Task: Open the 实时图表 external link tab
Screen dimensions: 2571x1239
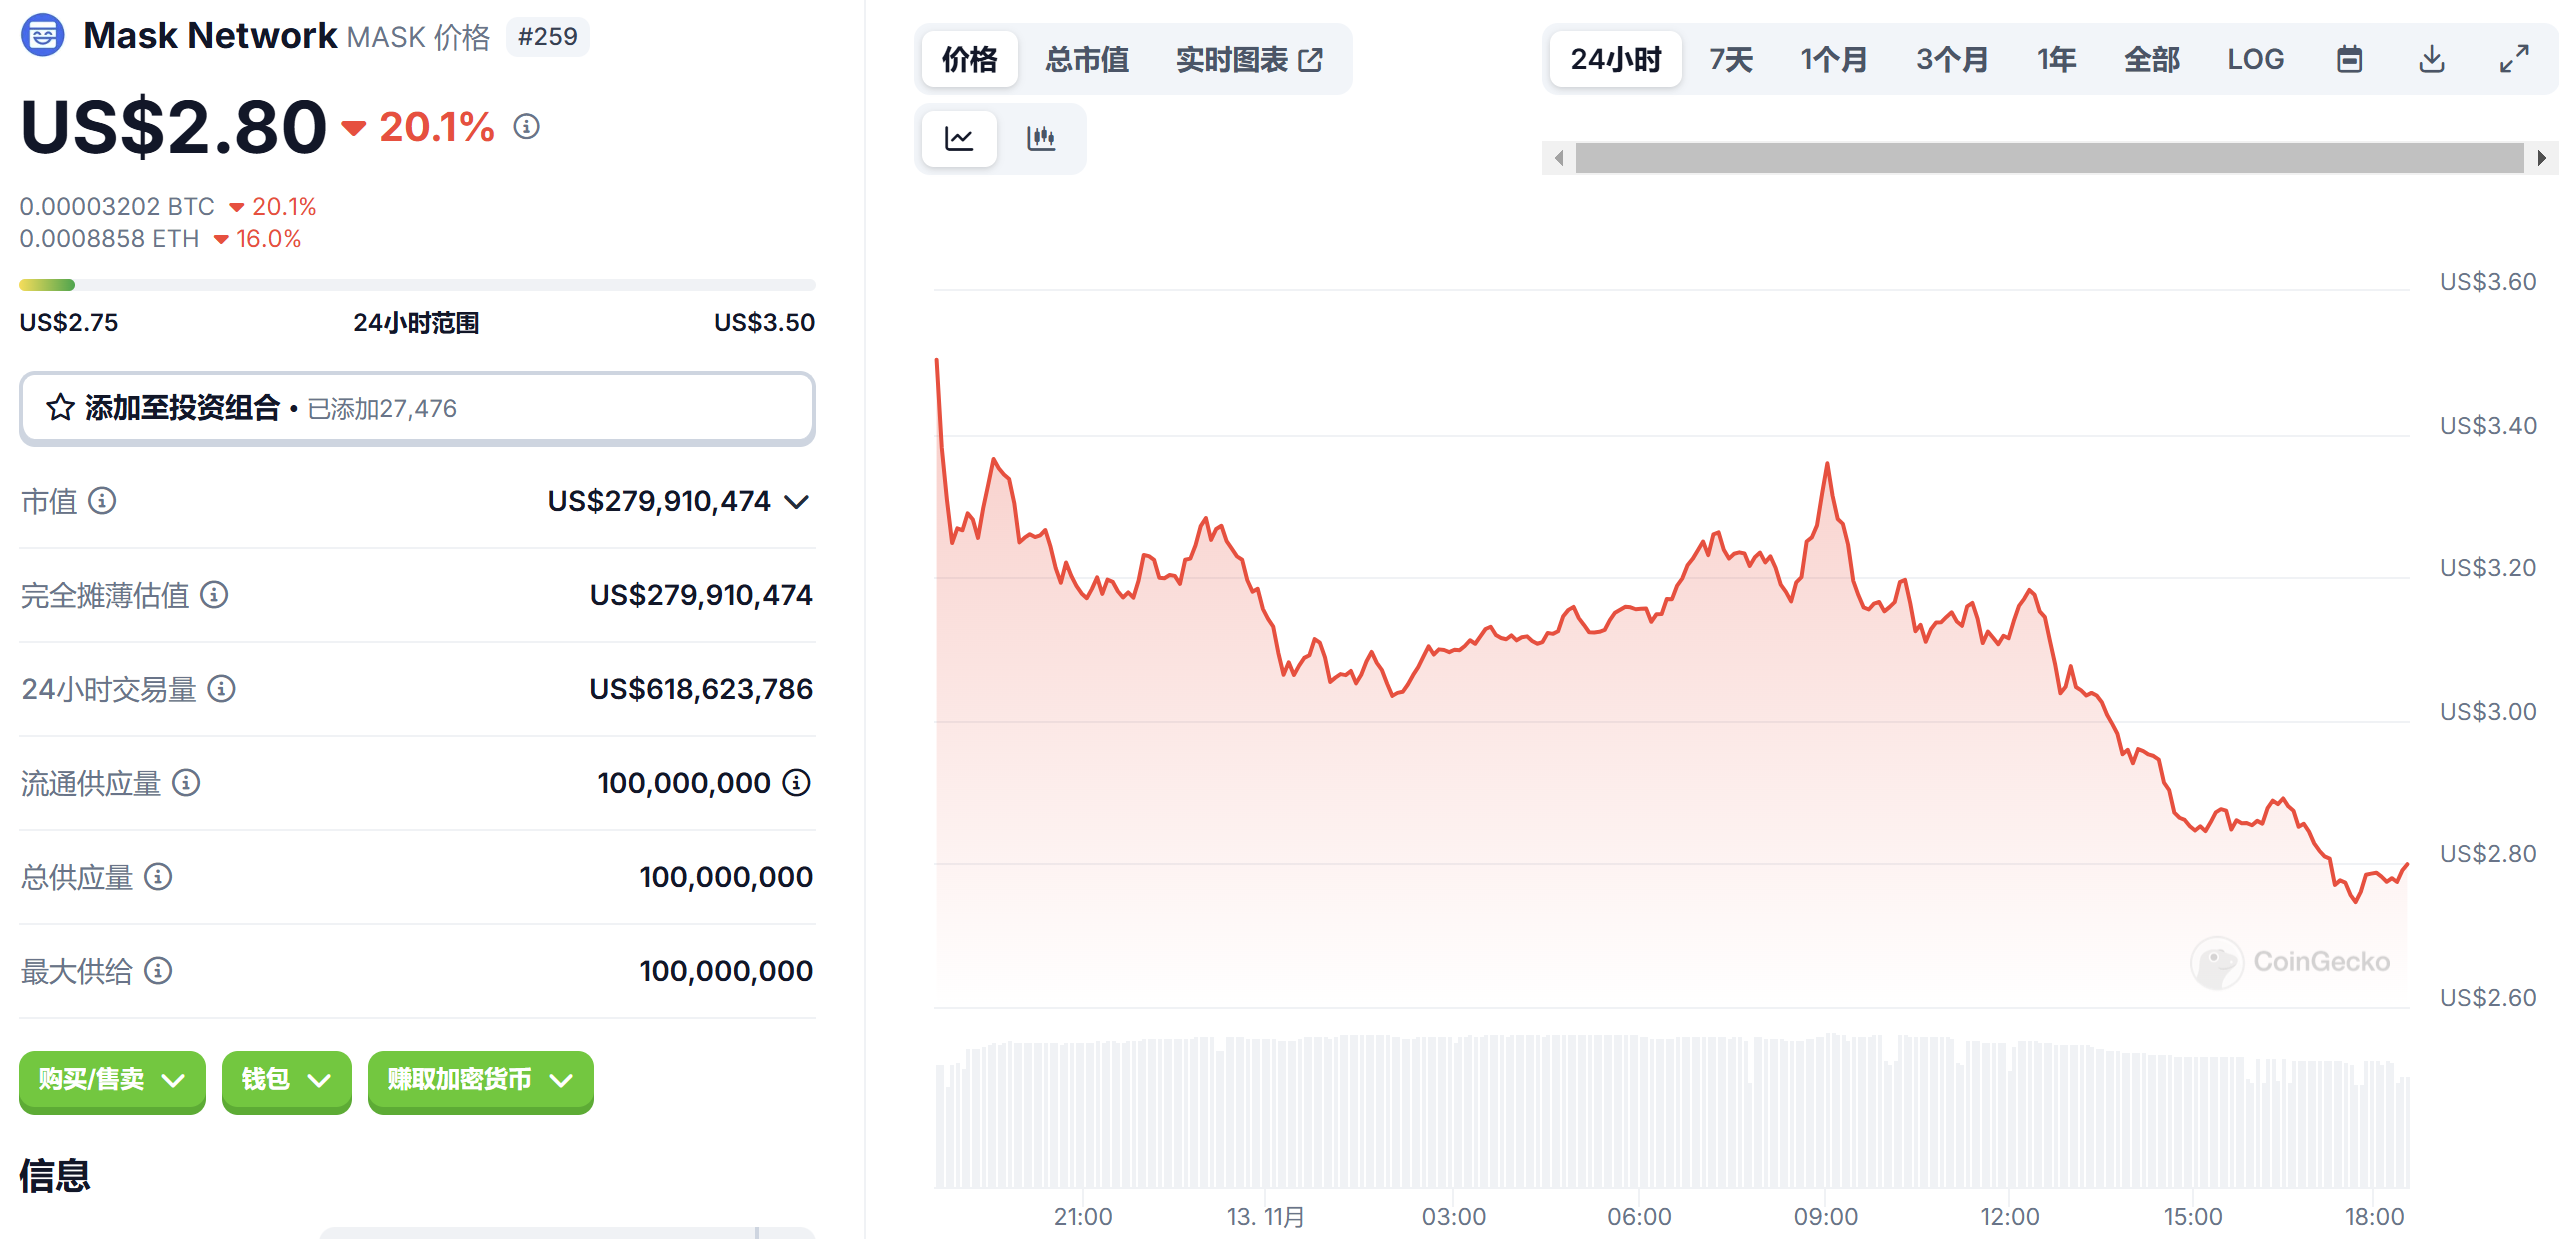Action: (x=1248, y=59)
